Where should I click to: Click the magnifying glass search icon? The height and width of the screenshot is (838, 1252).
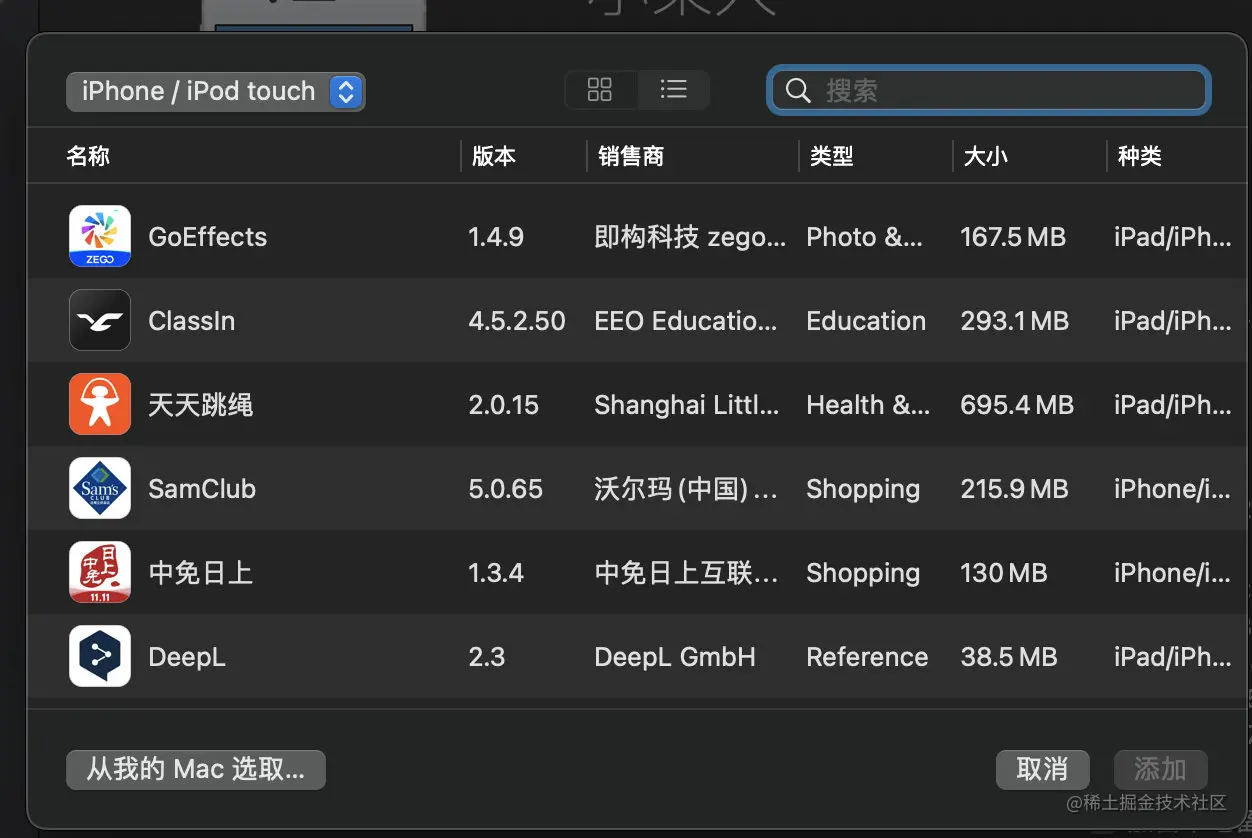[798, 91]
